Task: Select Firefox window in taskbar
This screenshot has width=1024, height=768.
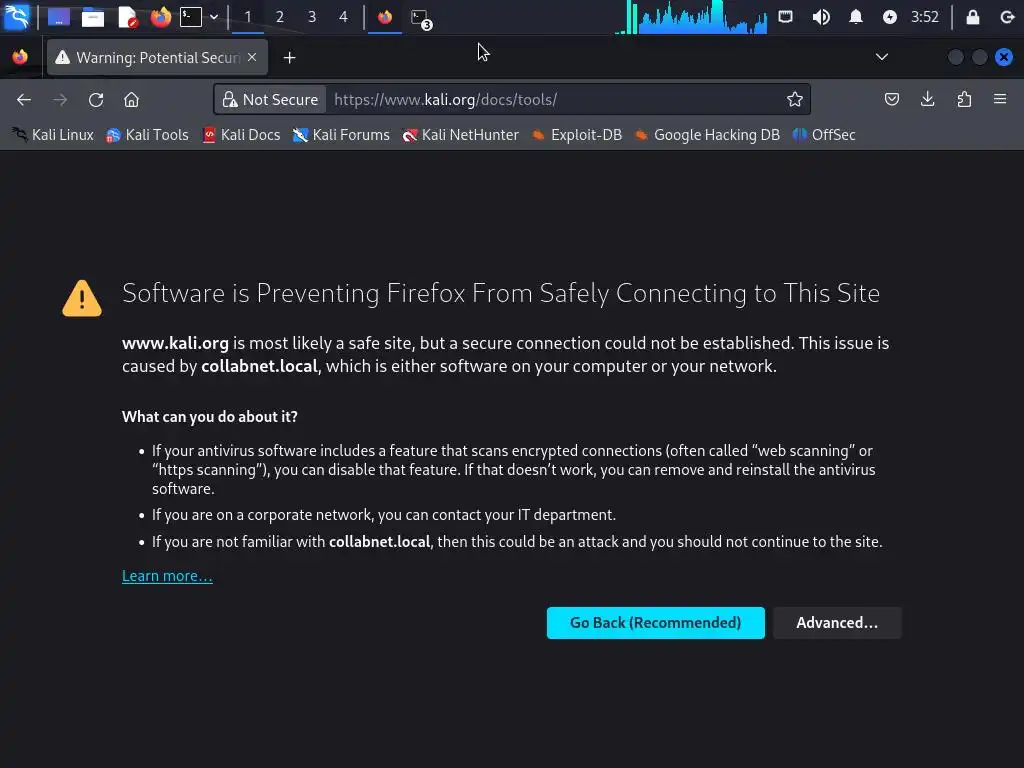Action: click(x=385, y=17)
